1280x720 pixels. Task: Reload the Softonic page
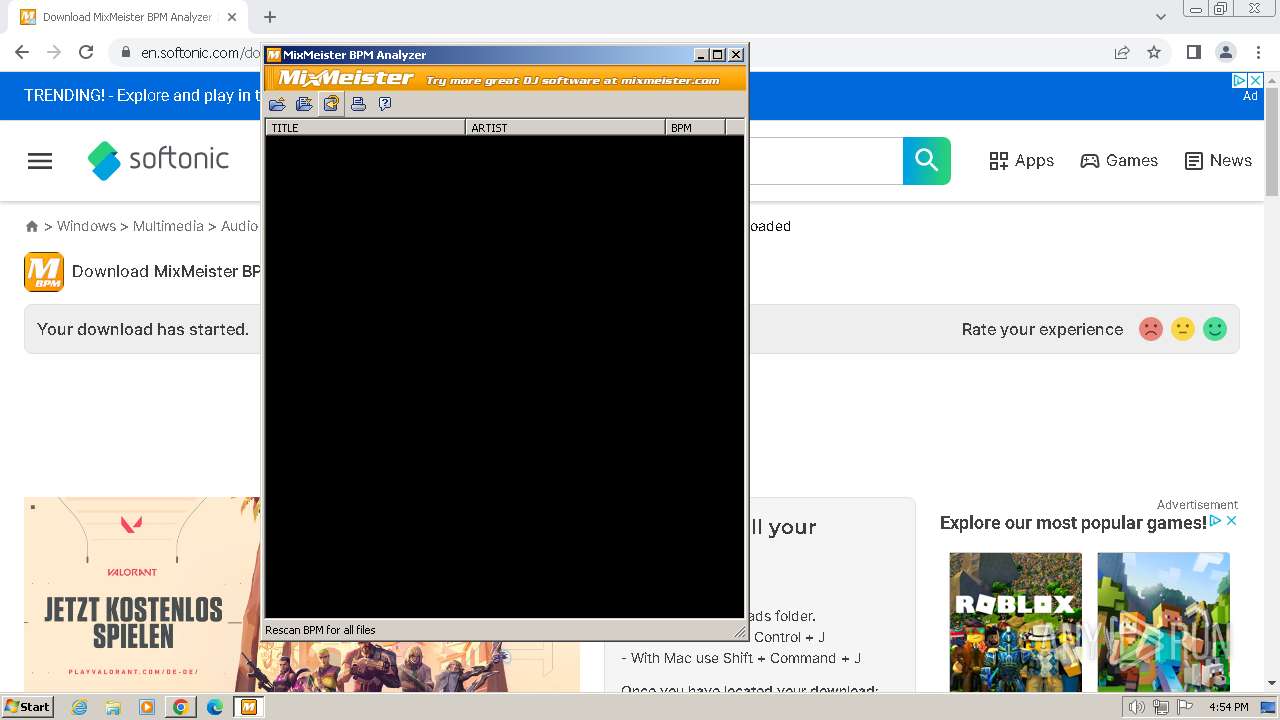(86, 52)
